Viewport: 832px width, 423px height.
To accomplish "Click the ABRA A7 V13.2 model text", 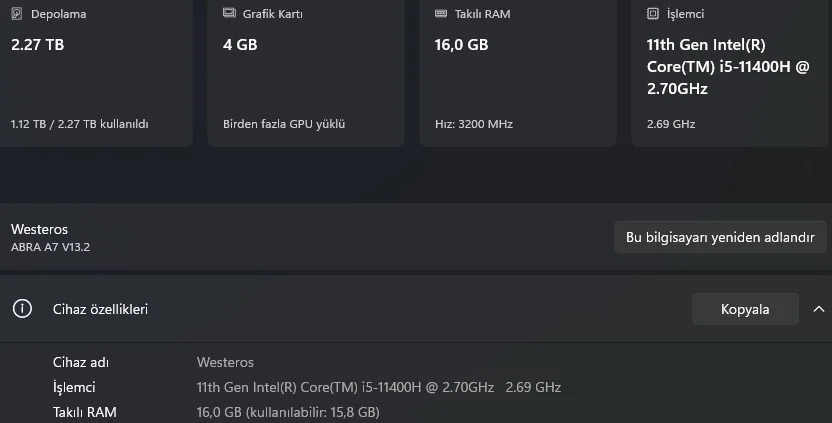I will [50, 246].
